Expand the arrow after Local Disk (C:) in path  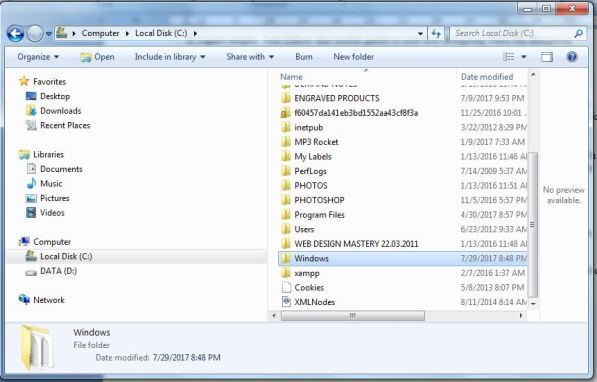195,34
